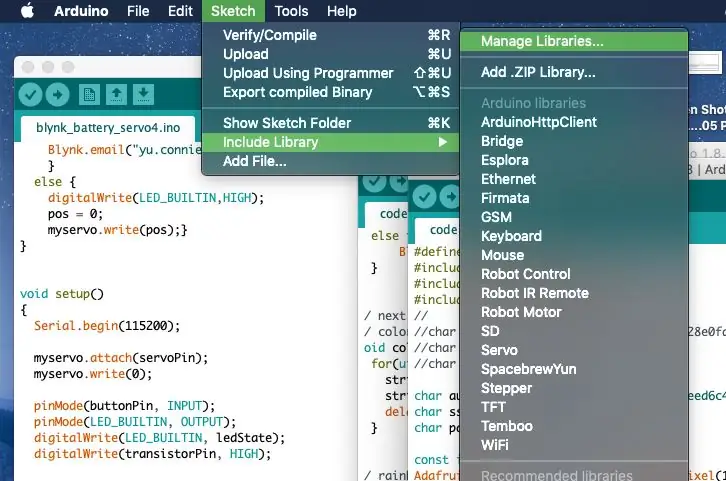
Task: Click the Open sketch up-arrow icon
Action: (x=116, y=95)
